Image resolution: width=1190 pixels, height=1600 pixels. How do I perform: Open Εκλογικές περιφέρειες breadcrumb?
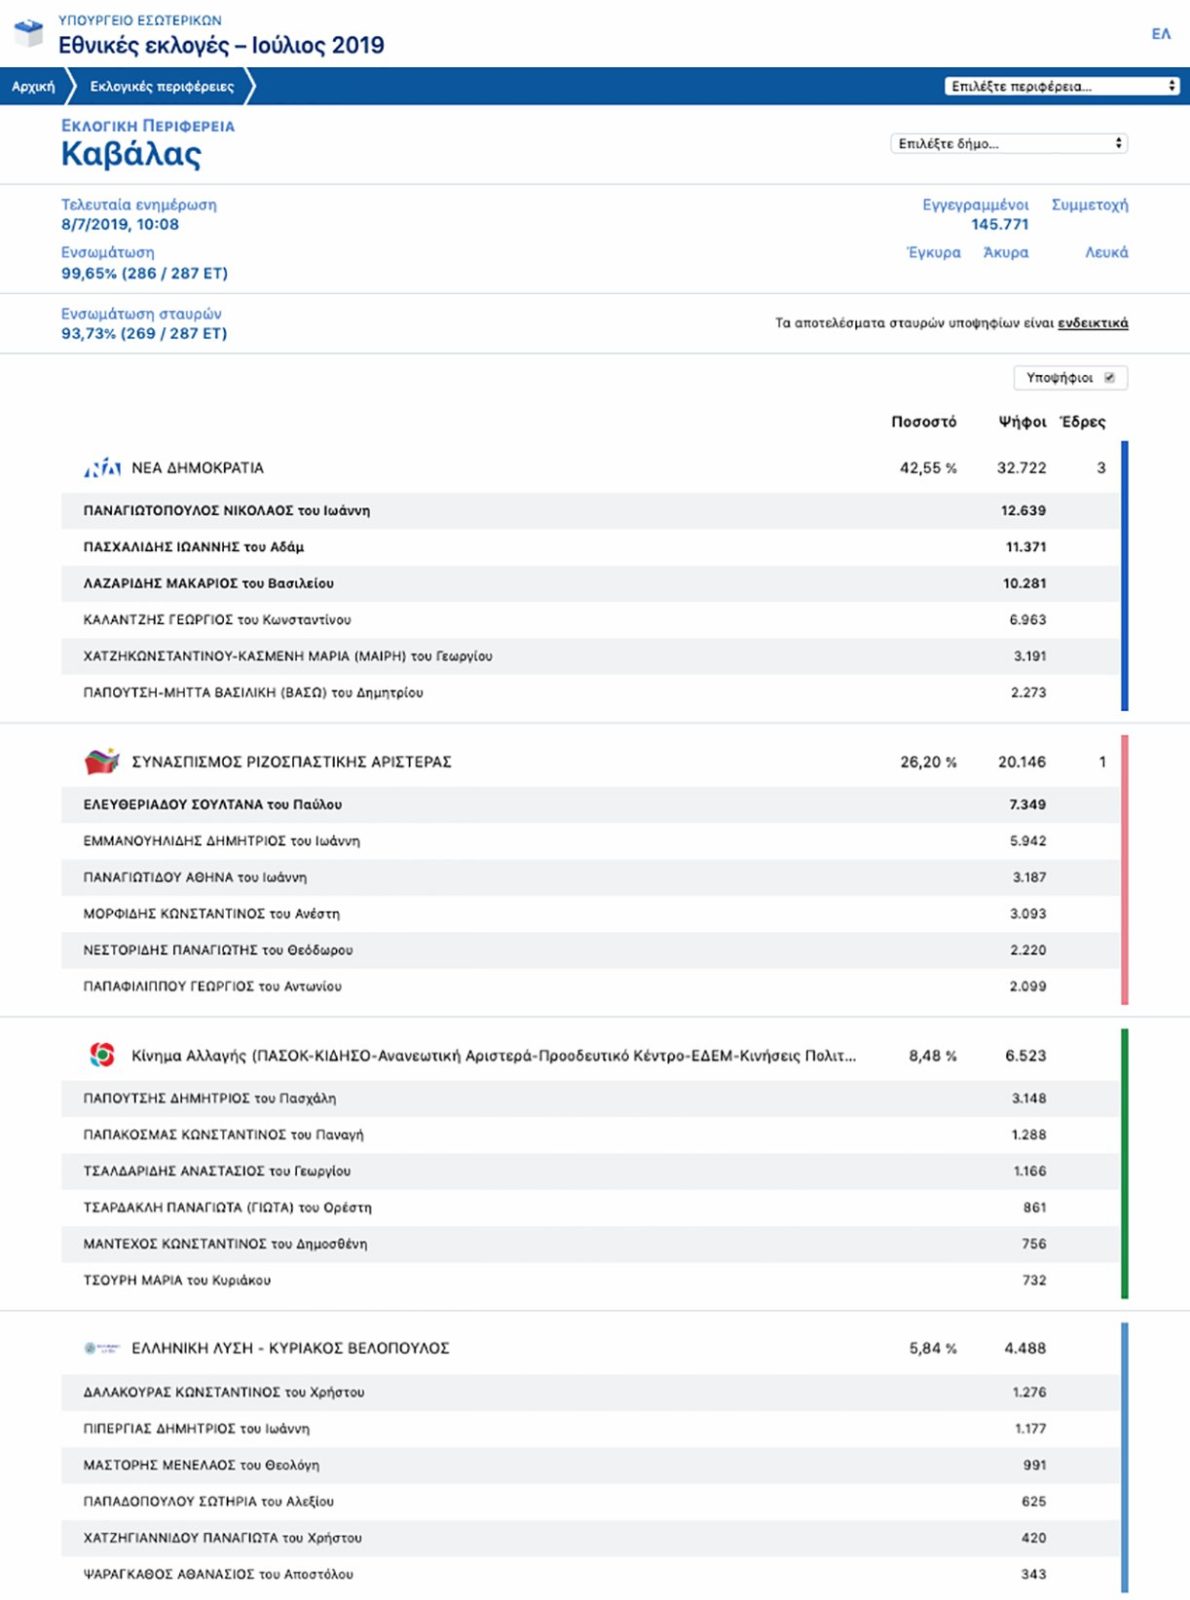[162, 86]
